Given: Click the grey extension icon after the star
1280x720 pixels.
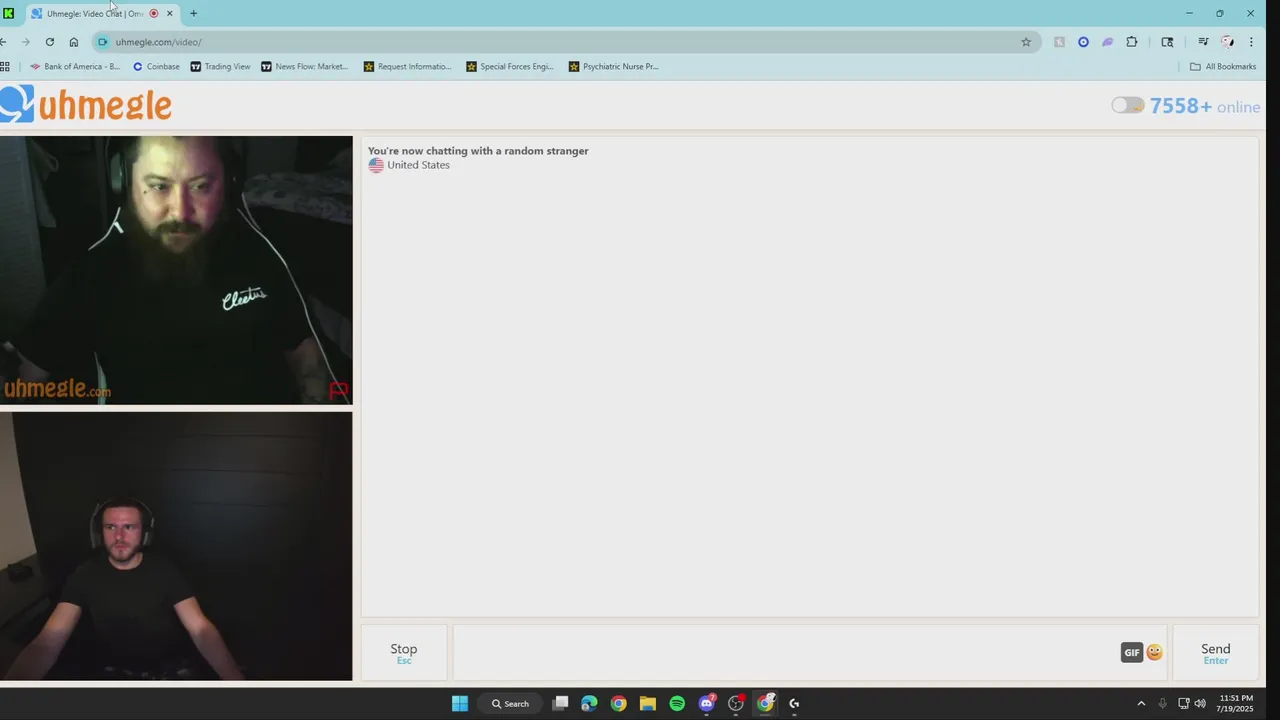Looking at the screenshot, I should pos(1059,42).
